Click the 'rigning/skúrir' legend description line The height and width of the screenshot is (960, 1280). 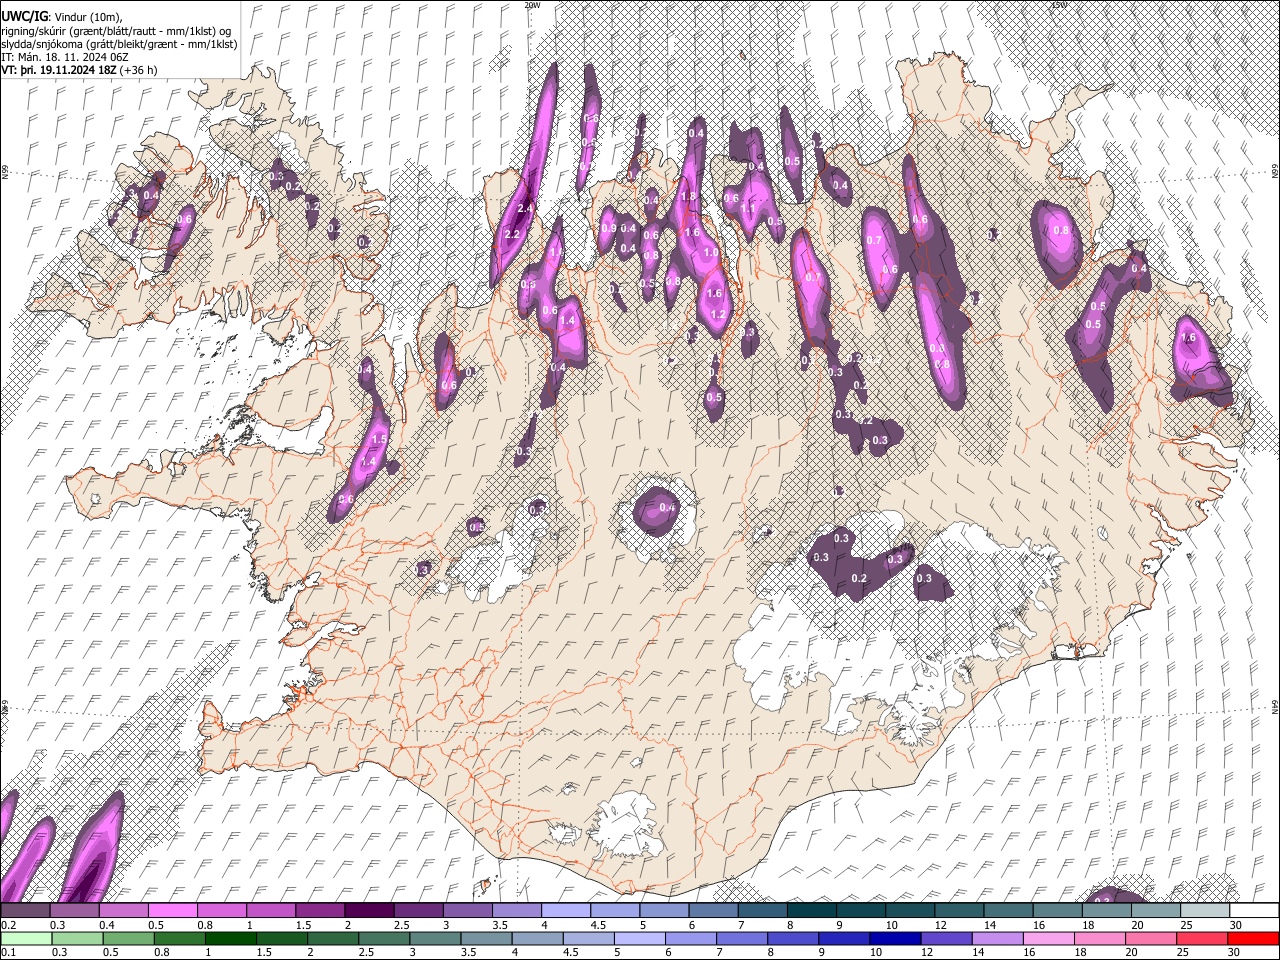pyautogui.click(x=116, y=30)
